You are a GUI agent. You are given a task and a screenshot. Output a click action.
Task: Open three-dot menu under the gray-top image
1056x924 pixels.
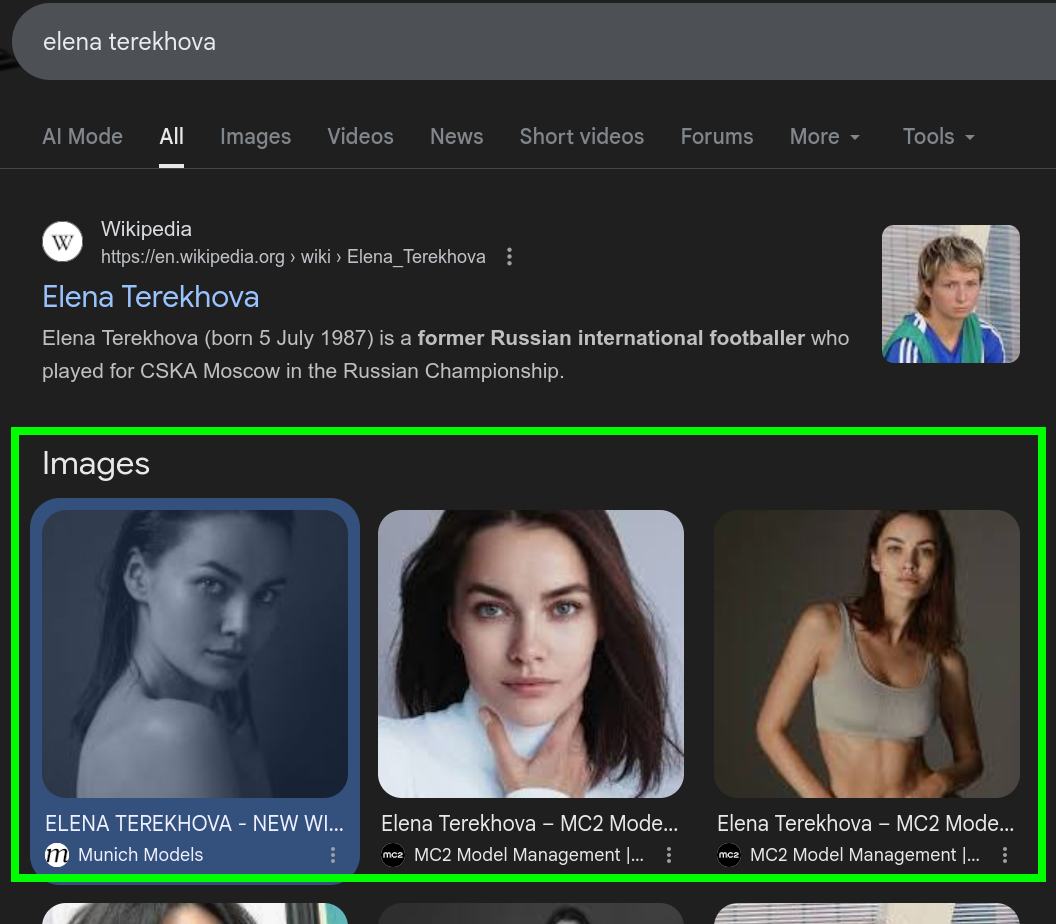click(1005, 855)
